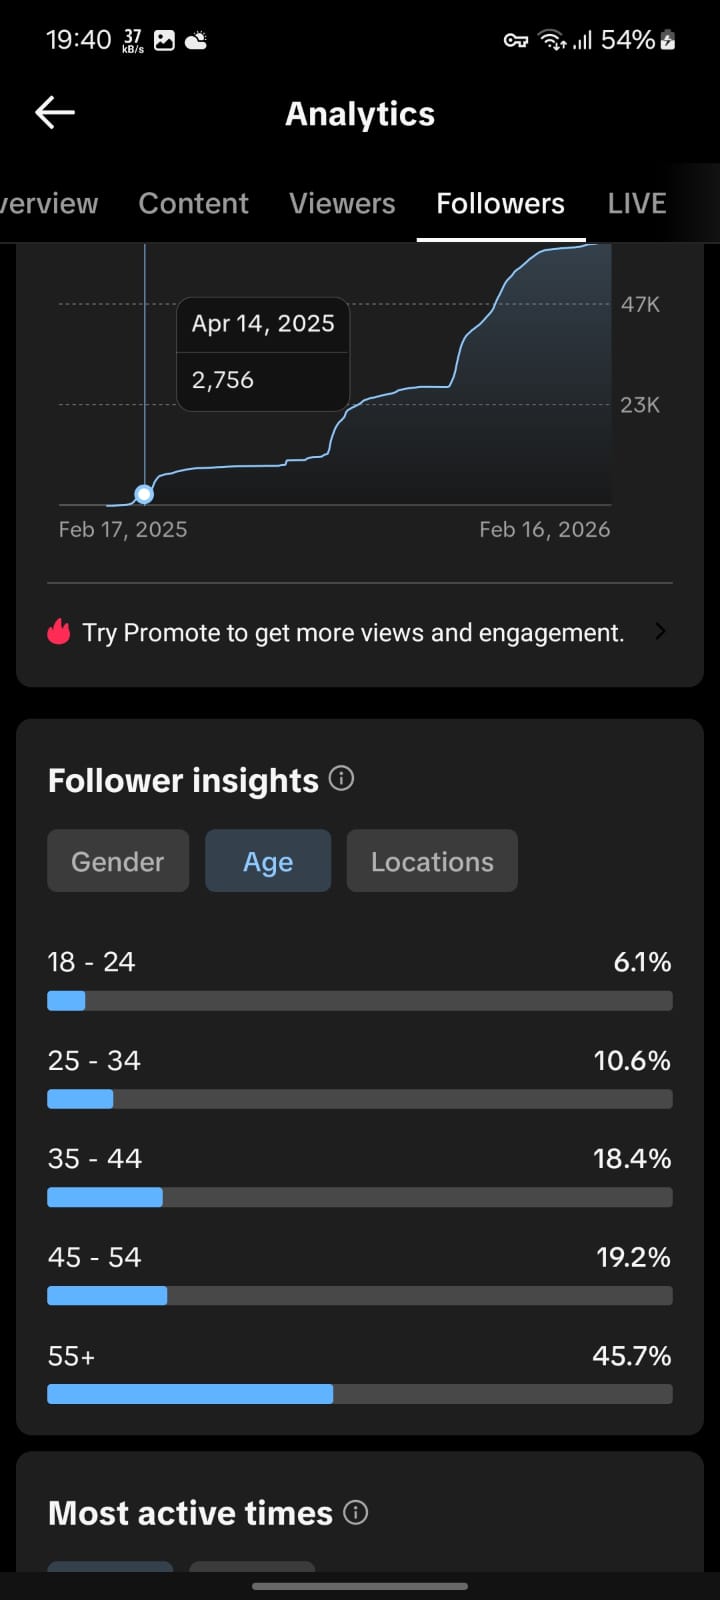The height and width of the screenshot is (1600, 720).
Task: Select the Locations filter chip
Action: [432, 861]
